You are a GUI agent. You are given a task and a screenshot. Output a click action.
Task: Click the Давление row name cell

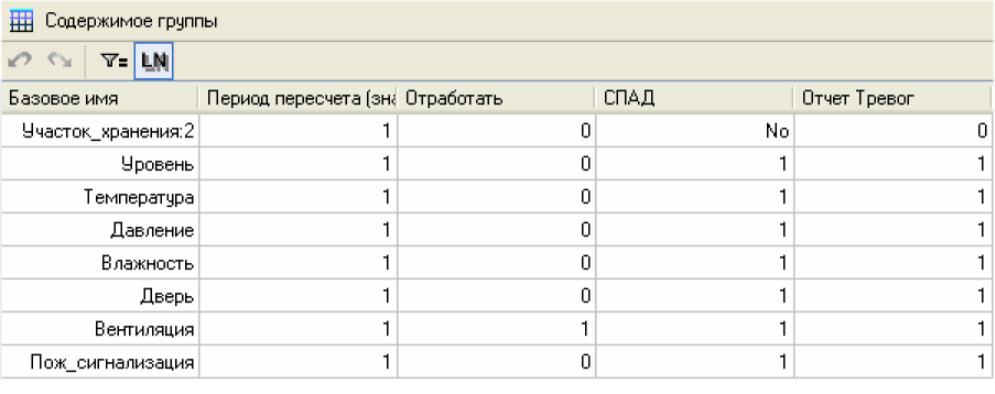tap(101, 230)
